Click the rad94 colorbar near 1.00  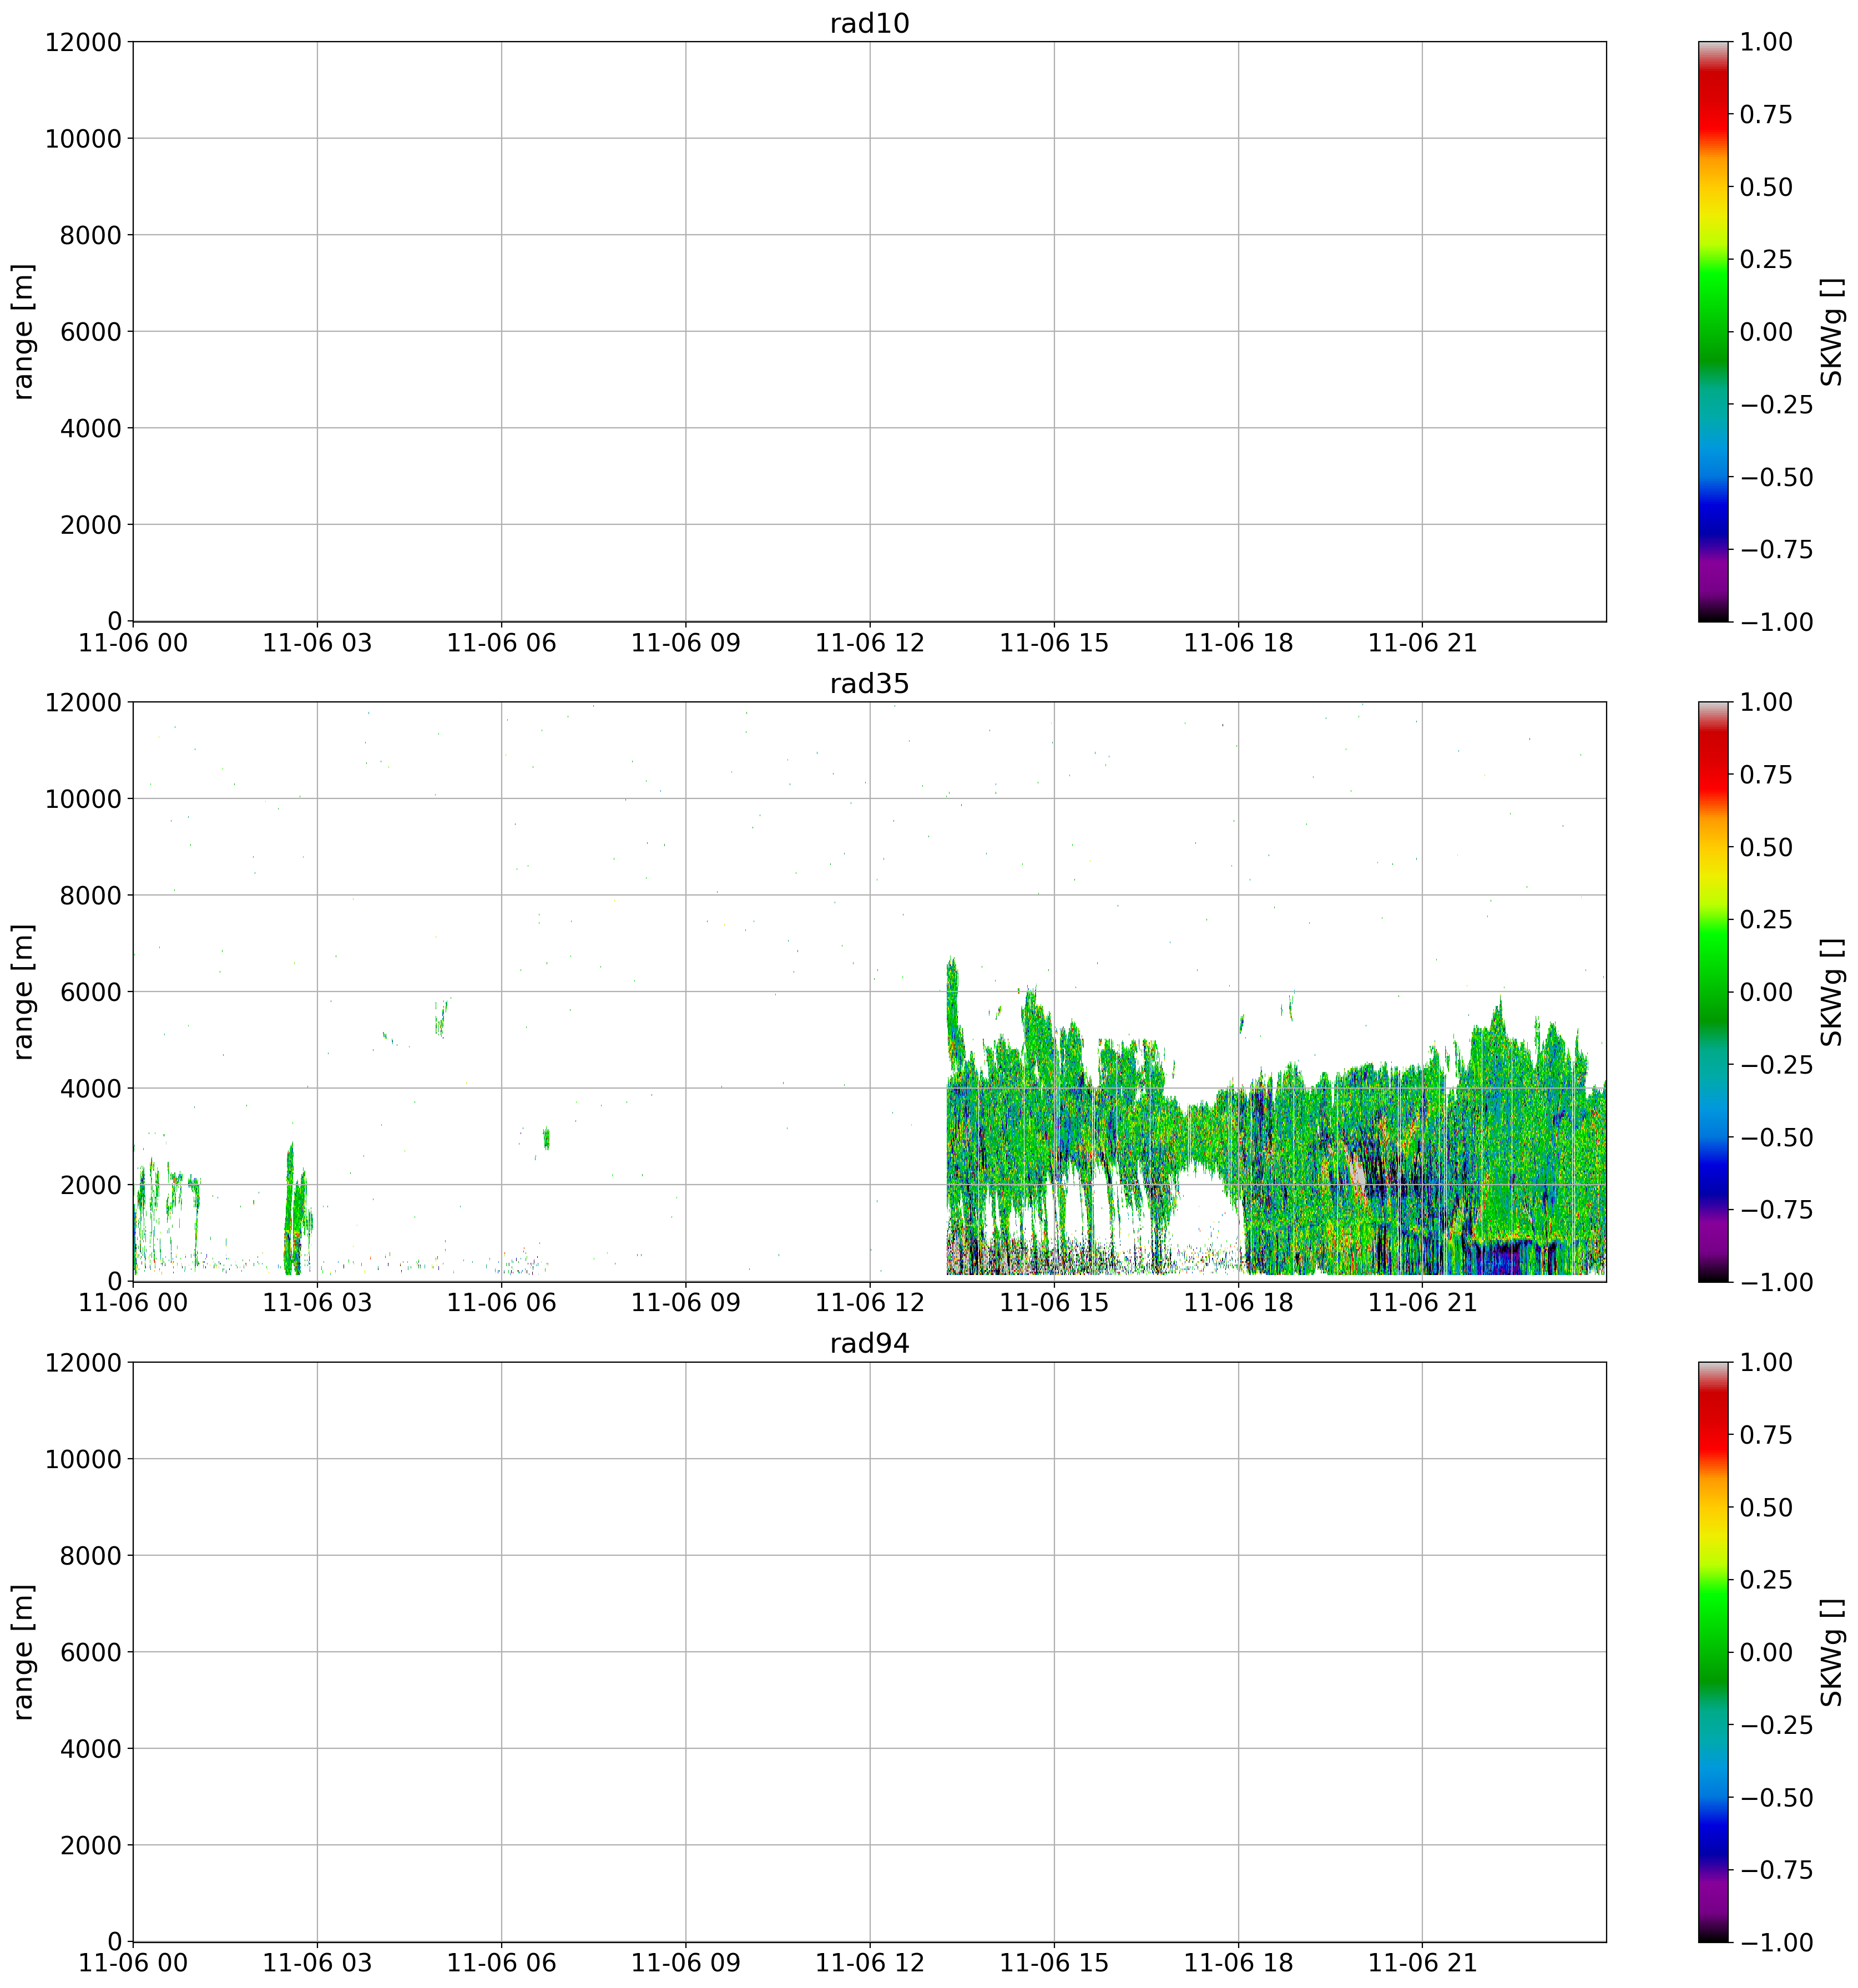point(1712,1366)
